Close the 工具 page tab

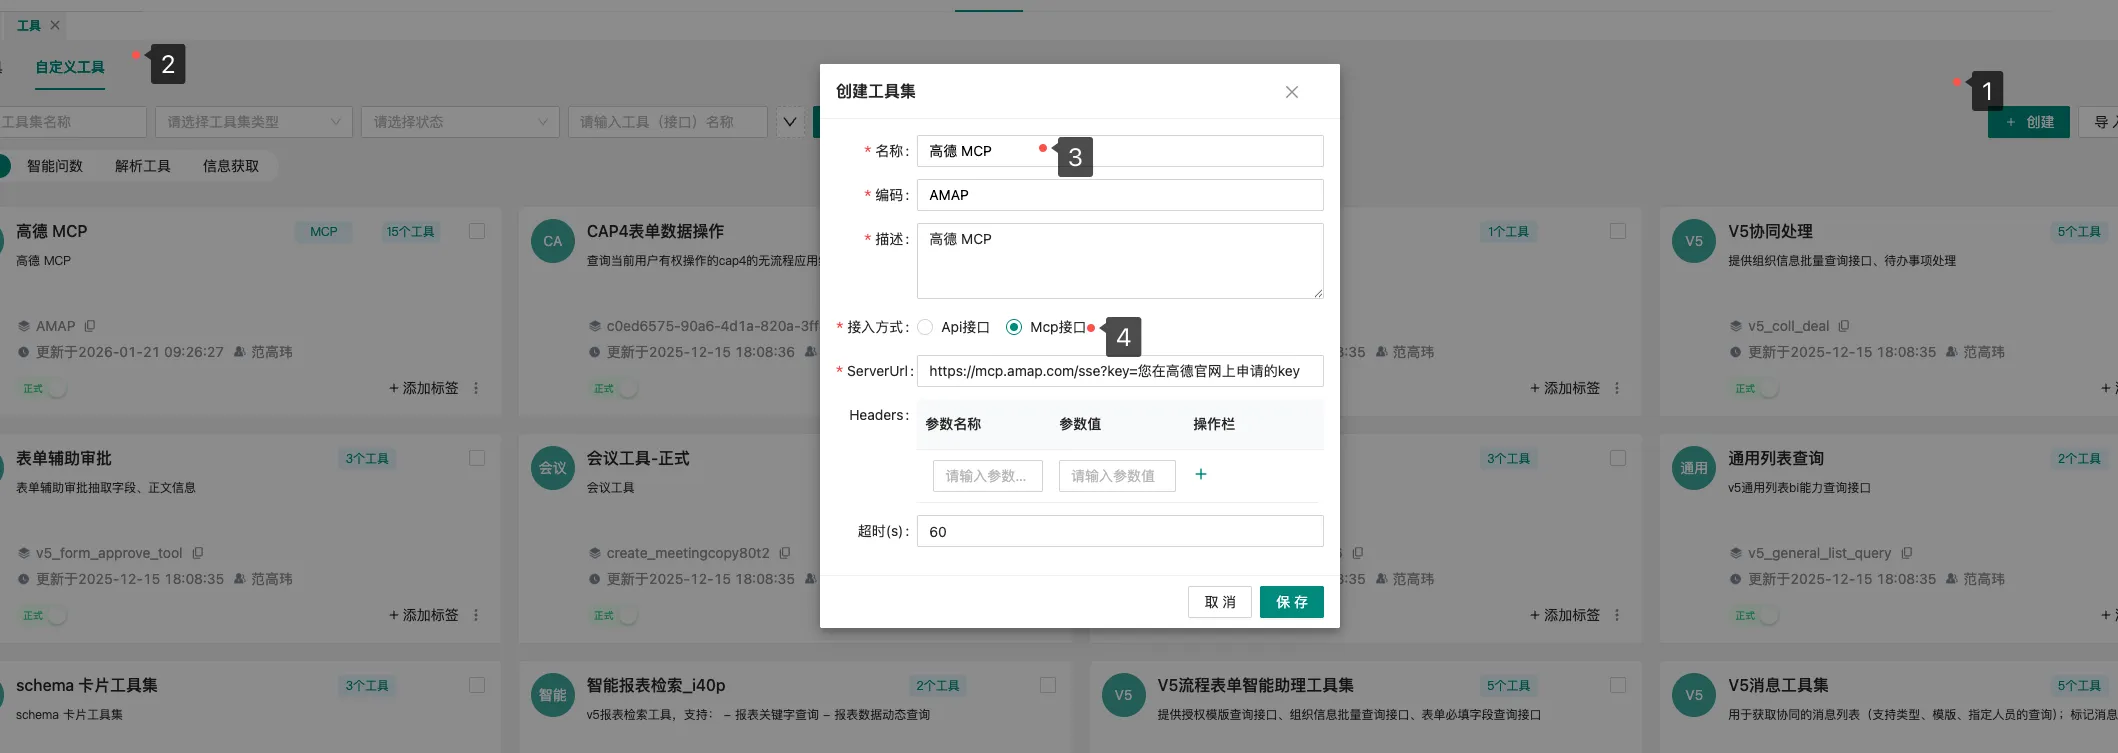[x=55, y=25]
